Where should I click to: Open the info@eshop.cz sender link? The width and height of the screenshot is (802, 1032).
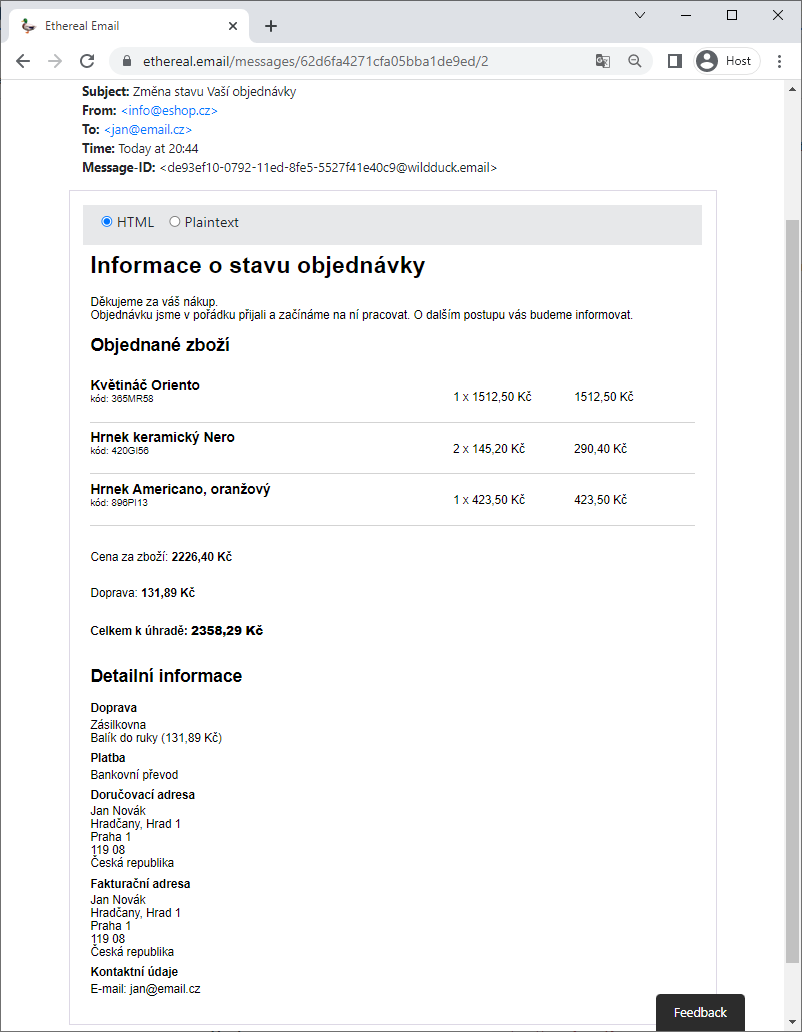click(169, 111)
